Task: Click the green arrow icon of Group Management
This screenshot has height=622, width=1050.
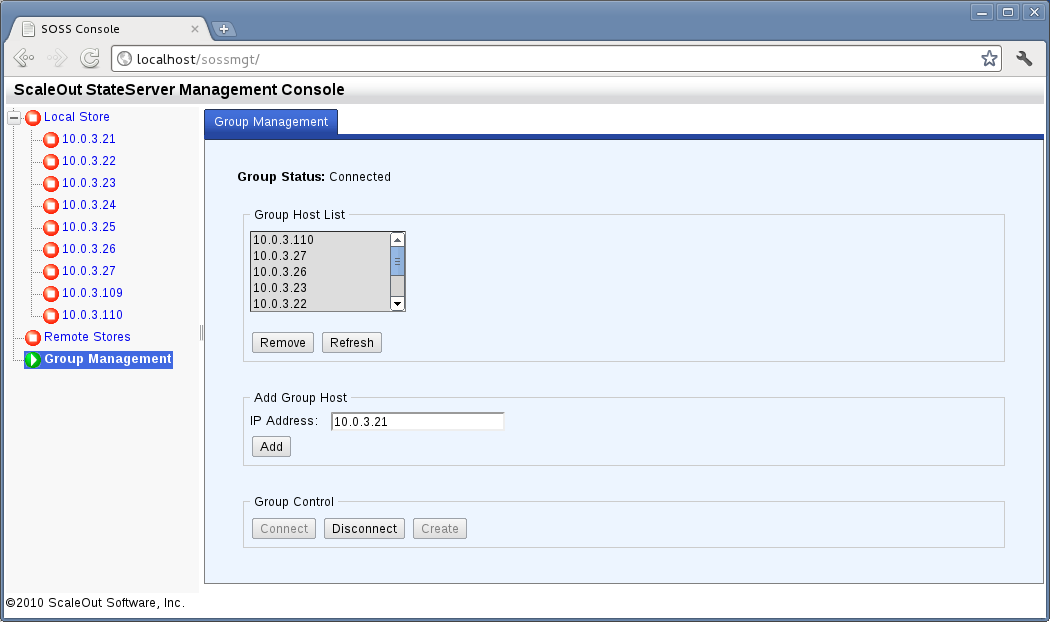Action: coord(33,360)
